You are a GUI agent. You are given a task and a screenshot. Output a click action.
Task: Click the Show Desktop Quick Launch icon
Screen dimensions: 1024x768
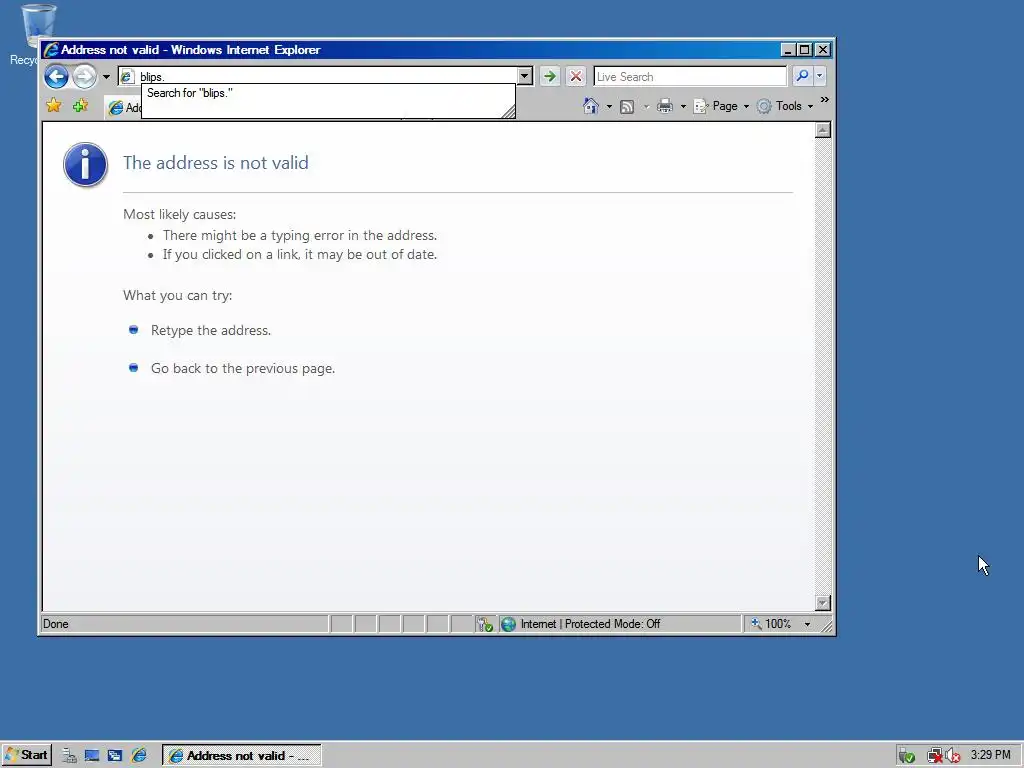[x=92, y=756]
